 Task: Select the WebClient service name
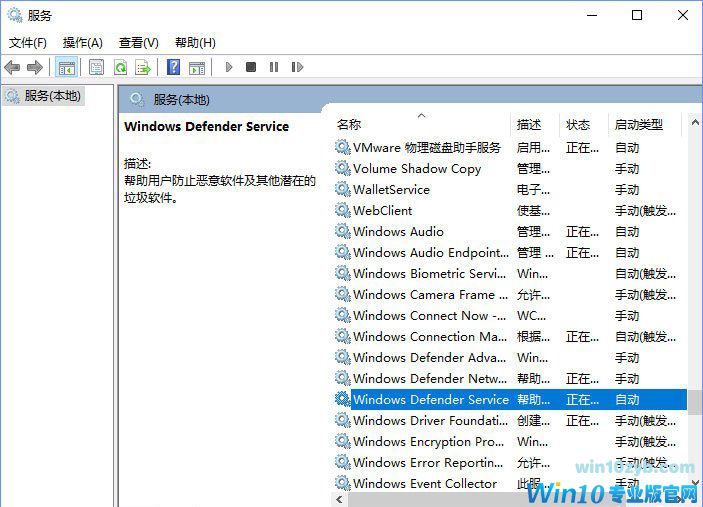click(382, 211)
